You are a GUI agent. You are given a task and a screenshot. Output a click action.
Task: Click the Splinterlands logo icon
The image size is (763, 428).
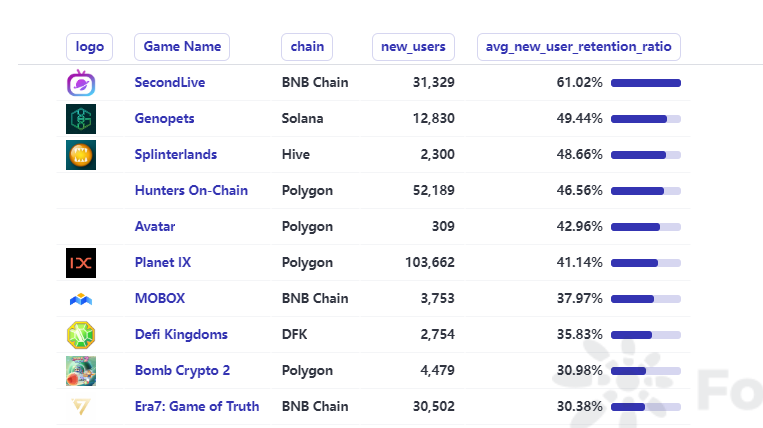pos(80,155)
